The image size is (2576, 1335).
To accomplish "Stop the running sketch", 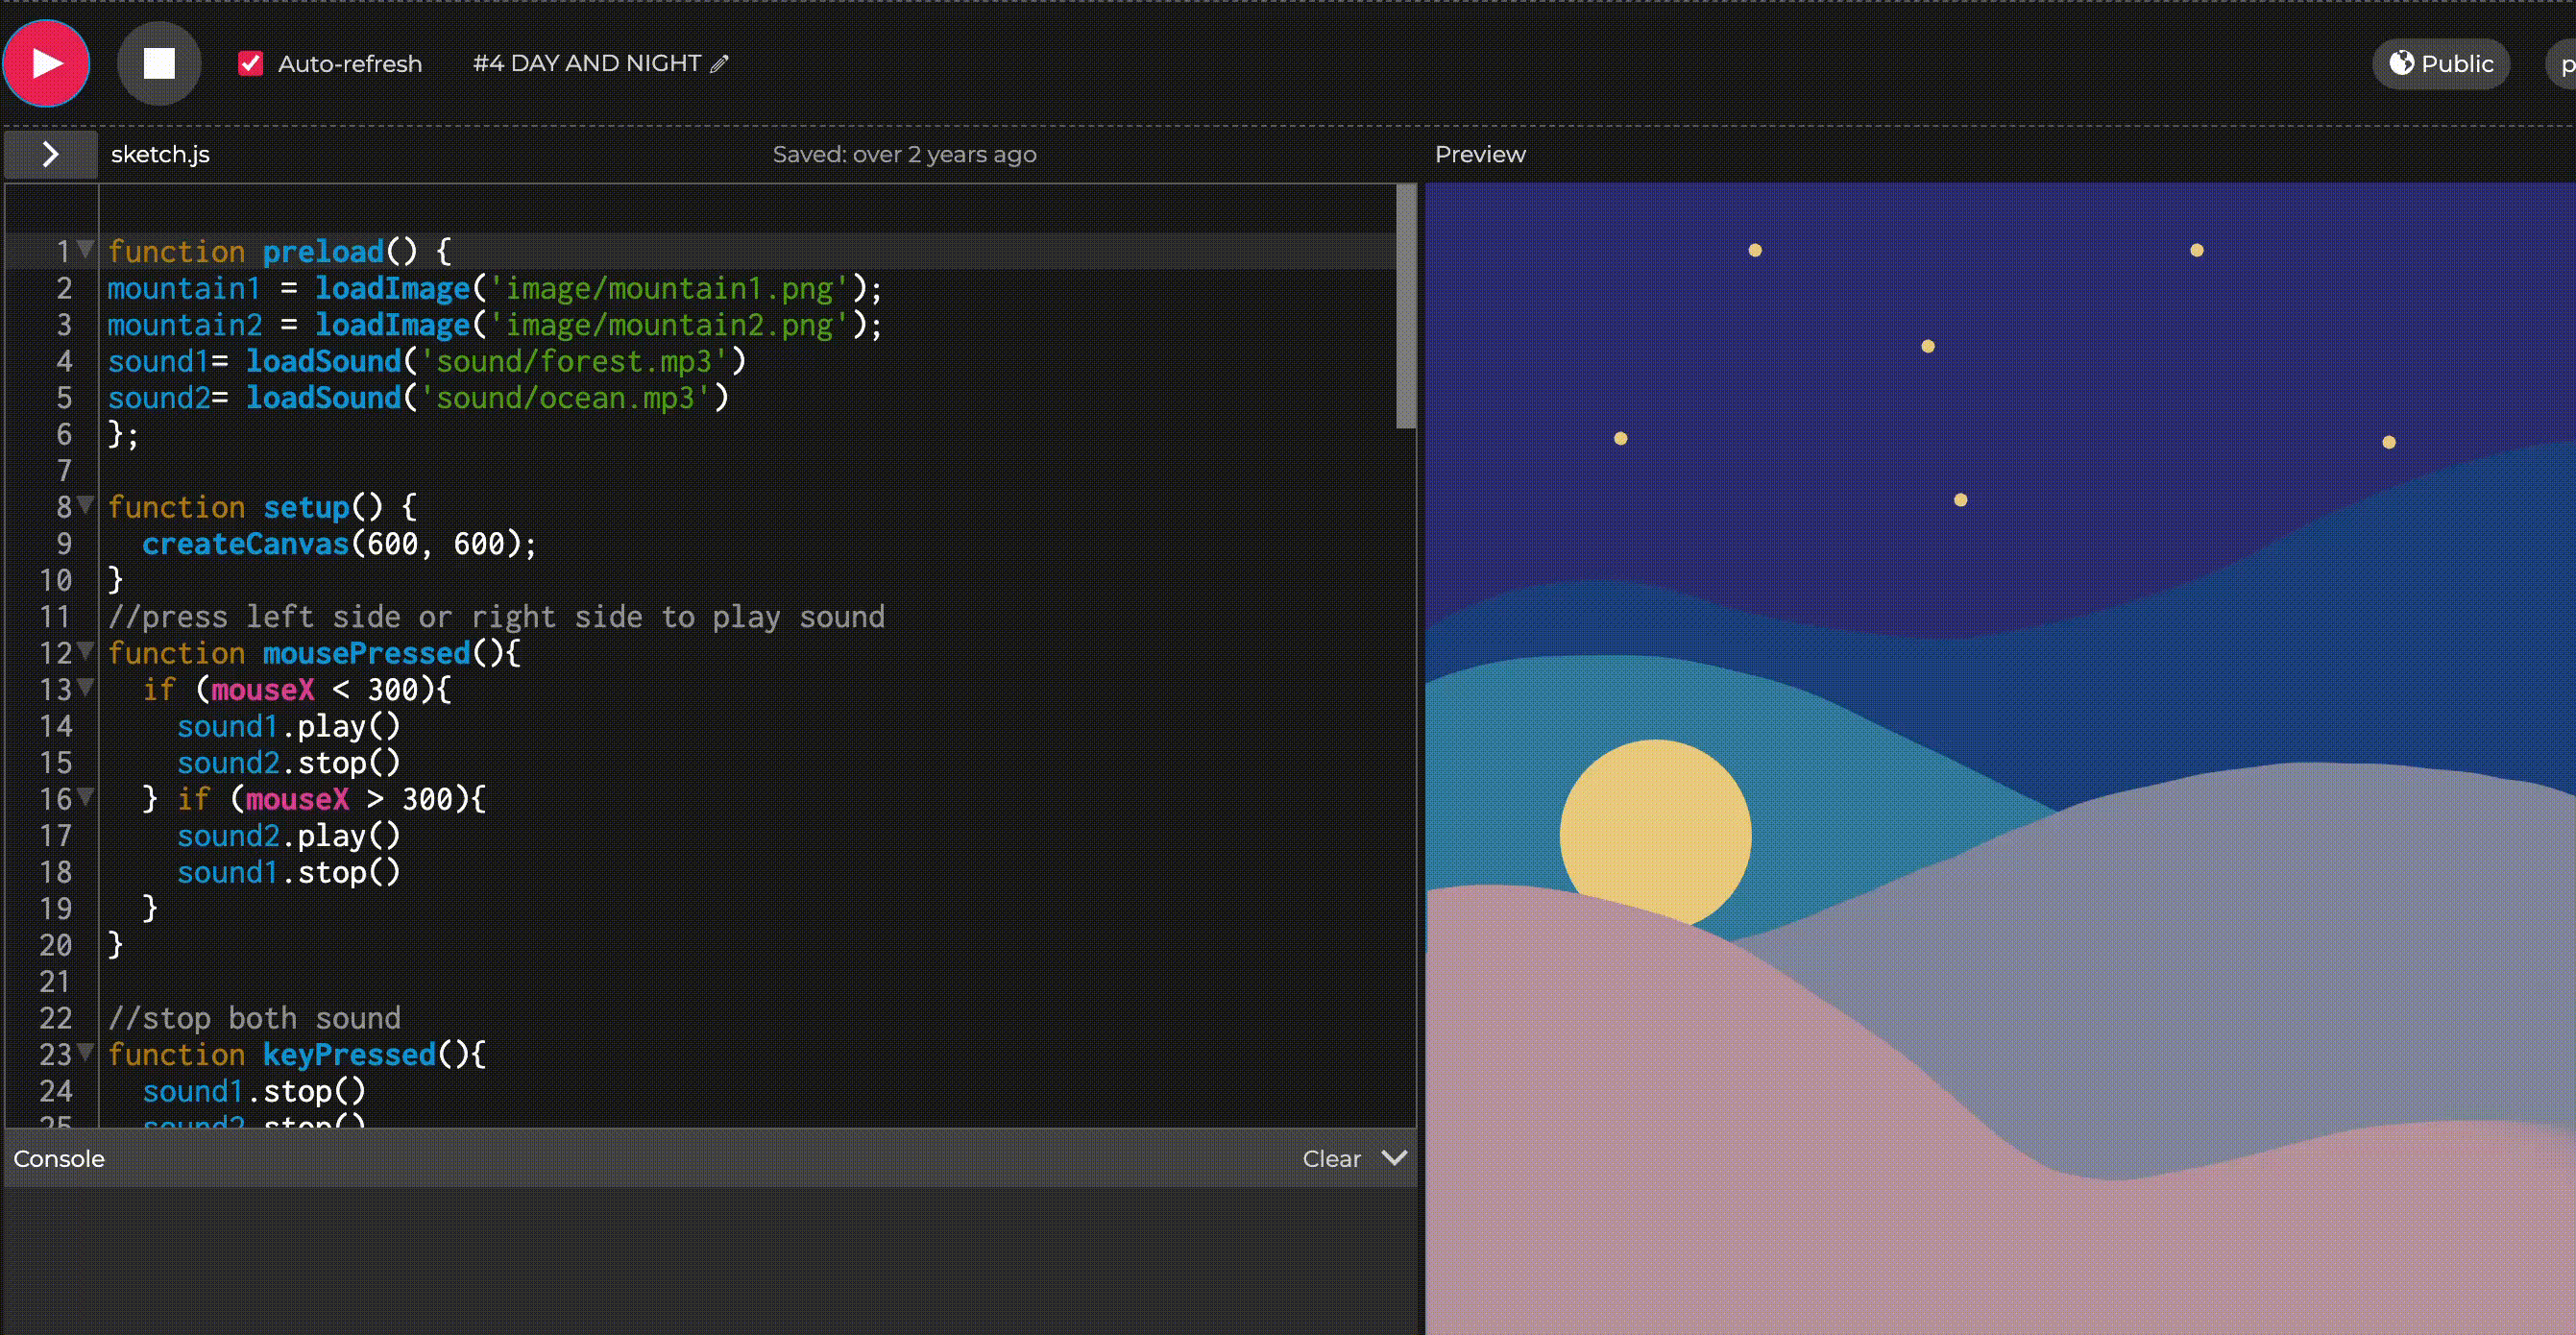I will (x=159, y=64).
